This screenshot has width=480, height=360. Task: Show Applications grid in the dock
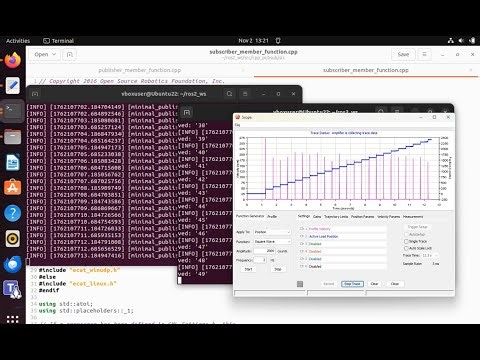(x=13, y=319)
